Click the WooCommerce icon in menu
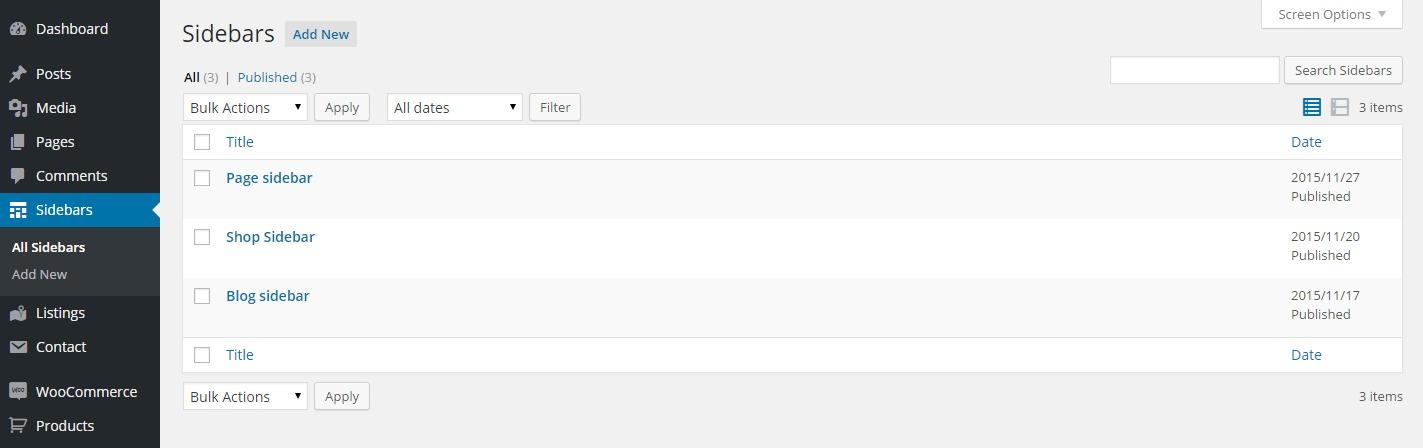 18,392
